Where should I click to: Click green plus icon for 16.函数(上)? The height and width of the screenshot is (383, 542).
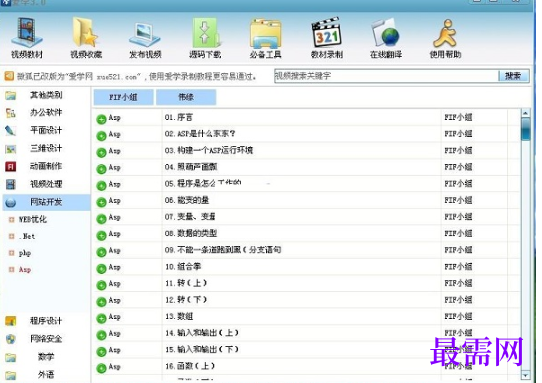[x=101, y=368]
